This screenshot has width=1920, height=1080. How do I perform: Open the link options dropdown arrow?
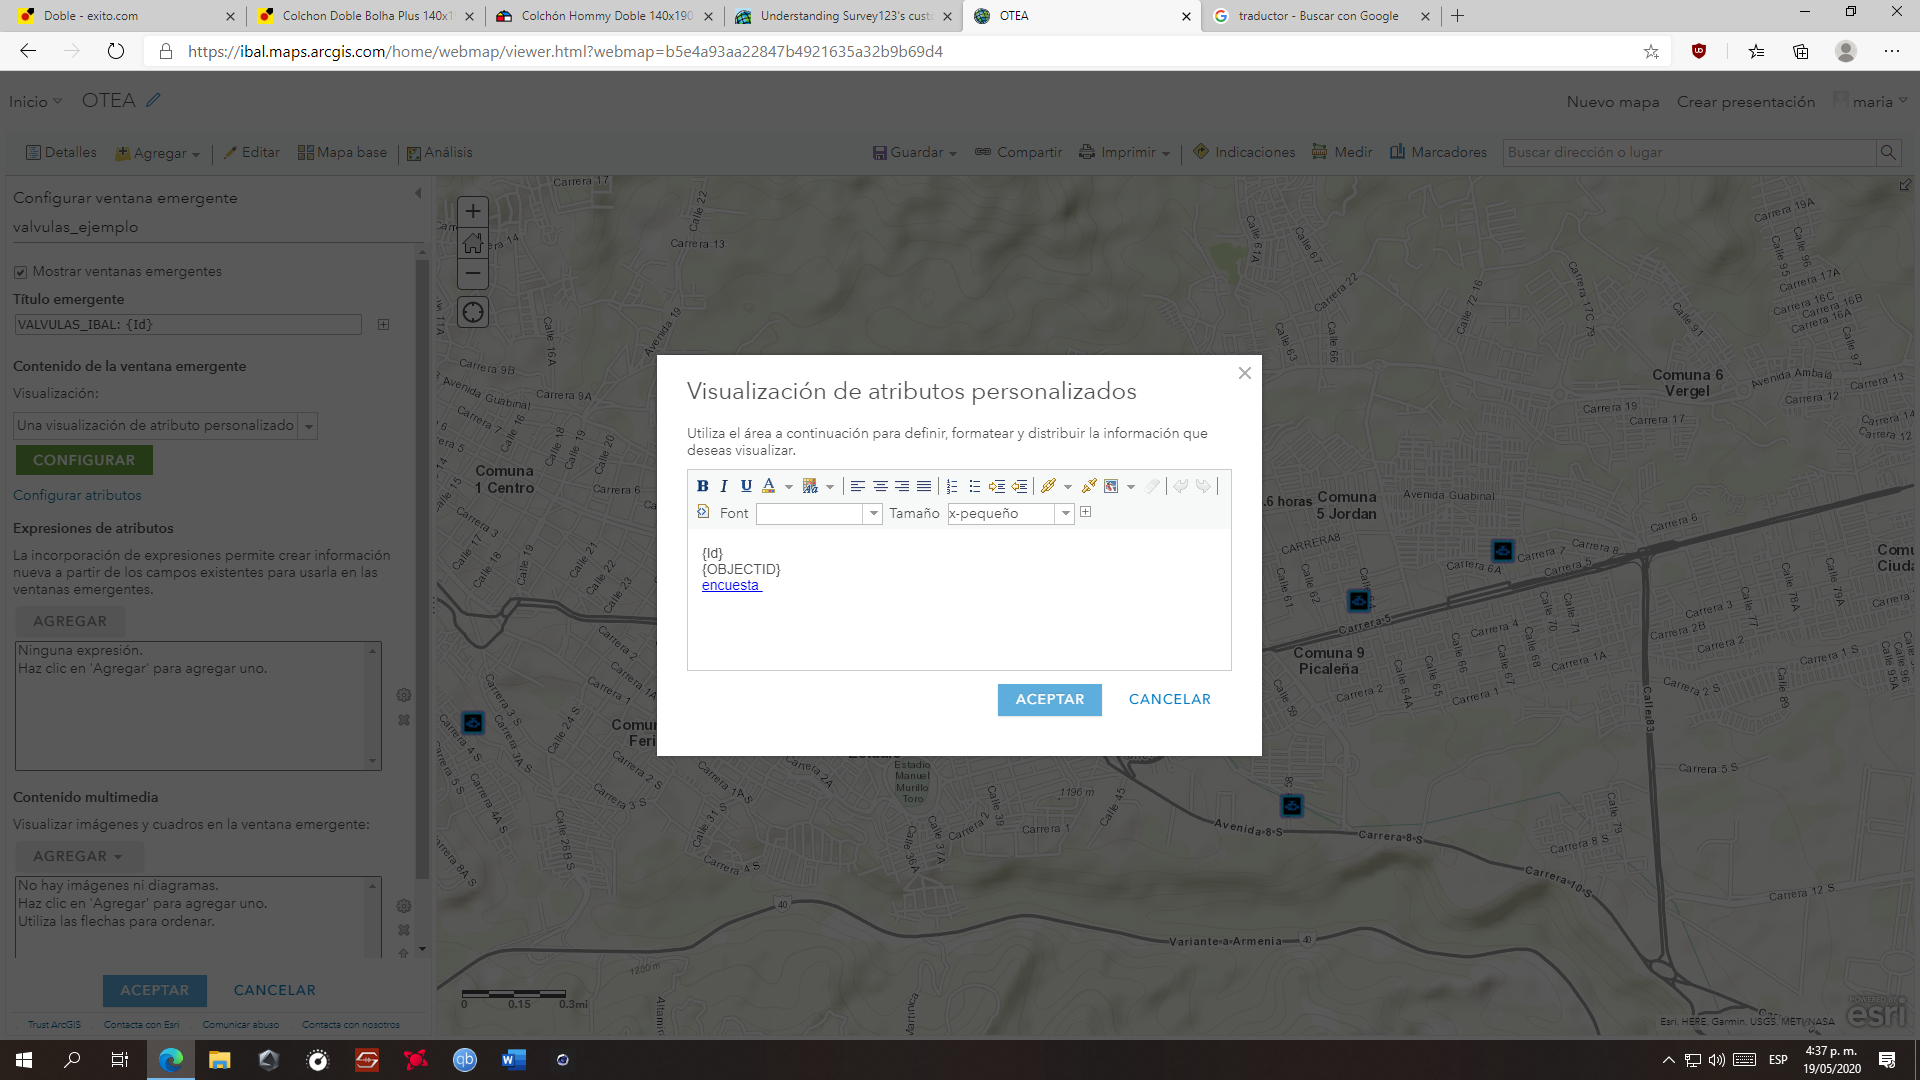pos(1068,487)
